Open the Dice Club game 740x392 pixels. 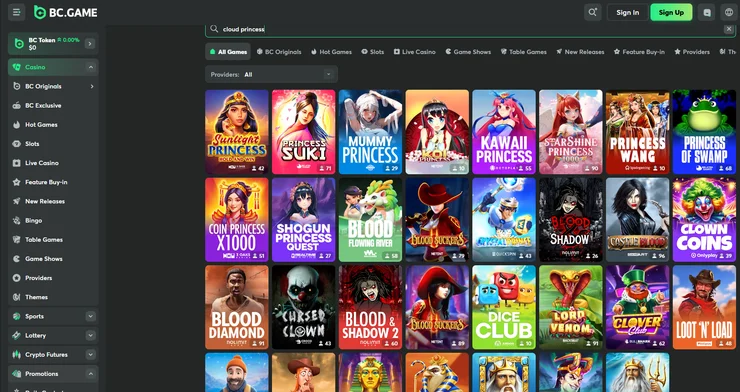504,307
